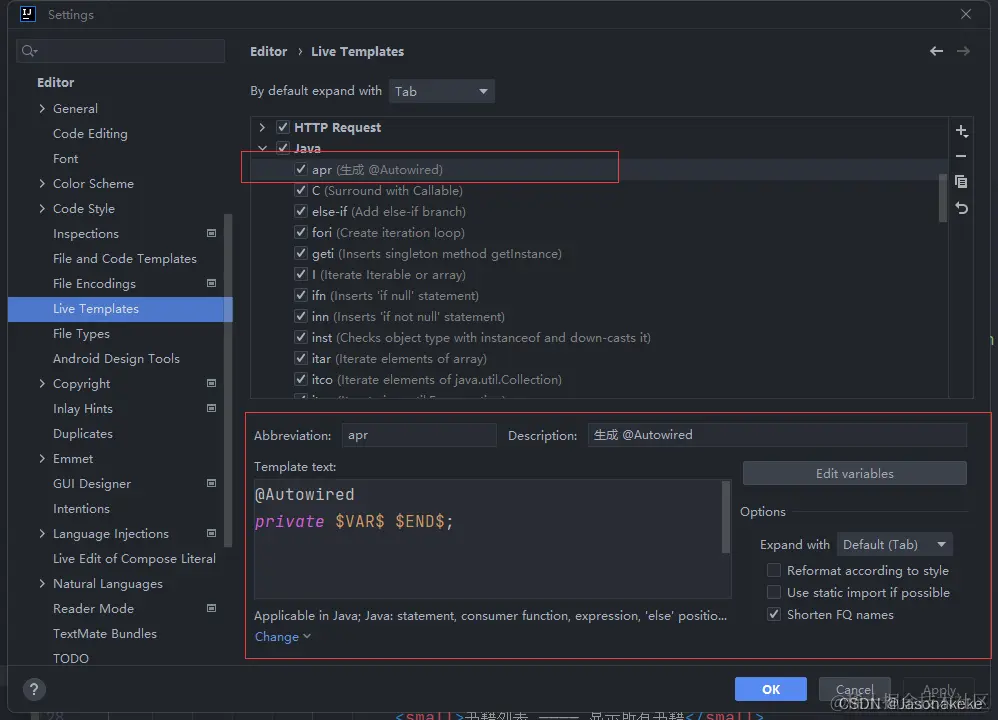Click the project-level icon beside Reader Mode
Image resolution: width=998 pixels, height=720 pixels.
pos(211,608)
